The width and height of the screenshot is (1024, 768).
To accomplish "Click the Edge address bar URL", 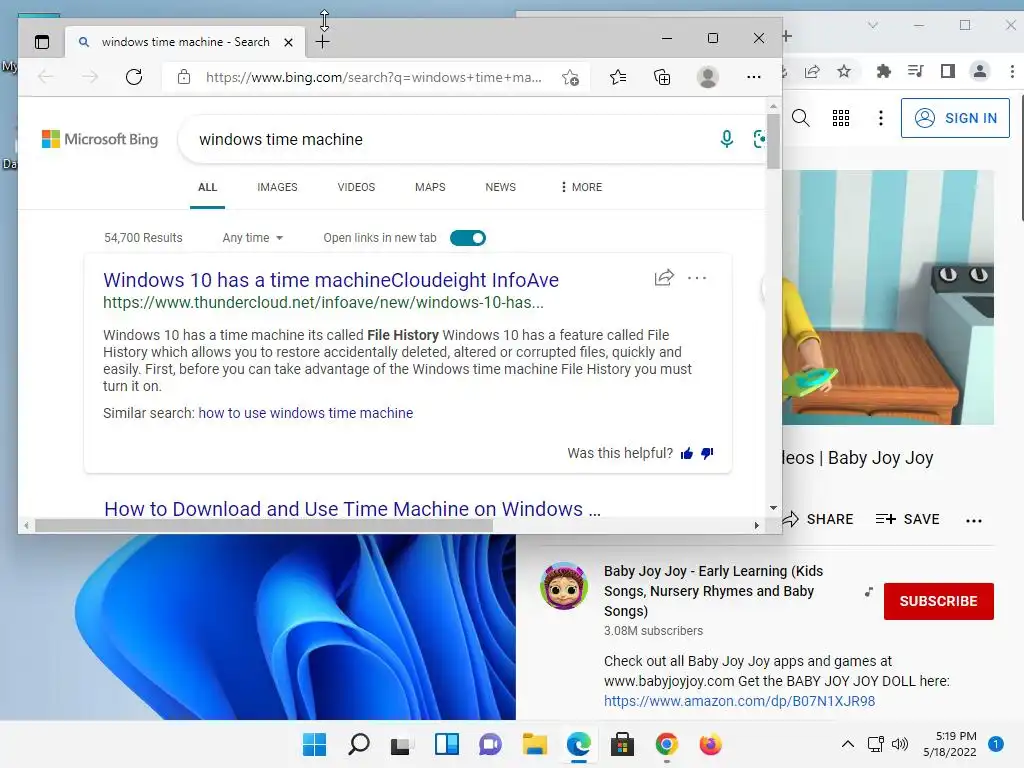I will 374,78.
